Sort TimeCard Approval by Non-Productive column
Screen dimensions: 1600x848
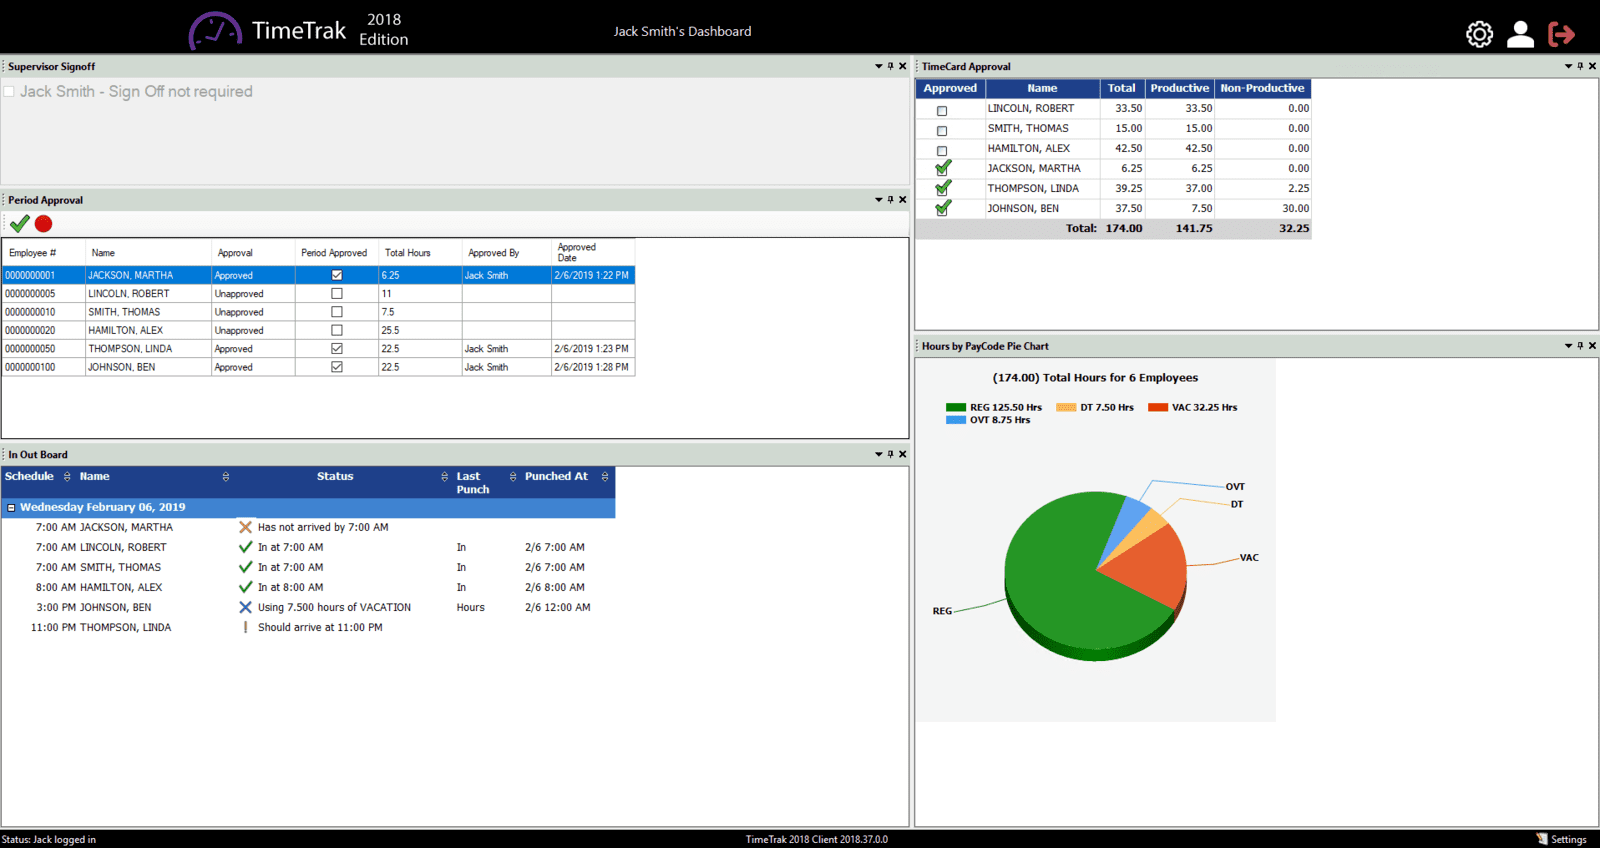1262,88
